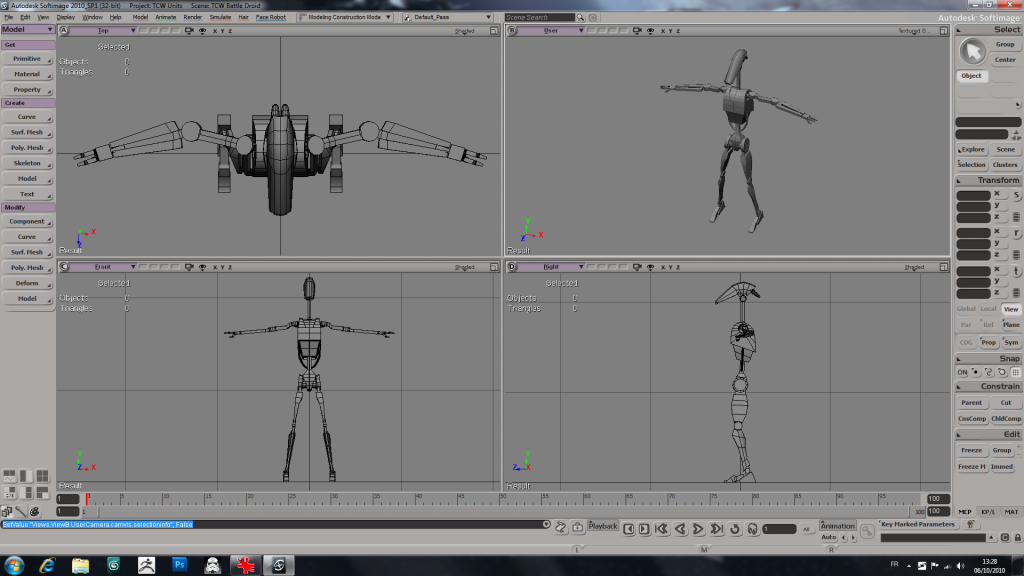Image resolution: width=1024 pixels, height=576 pixels.
Task: Collapse the Transform panel
Action: (959, 181)
